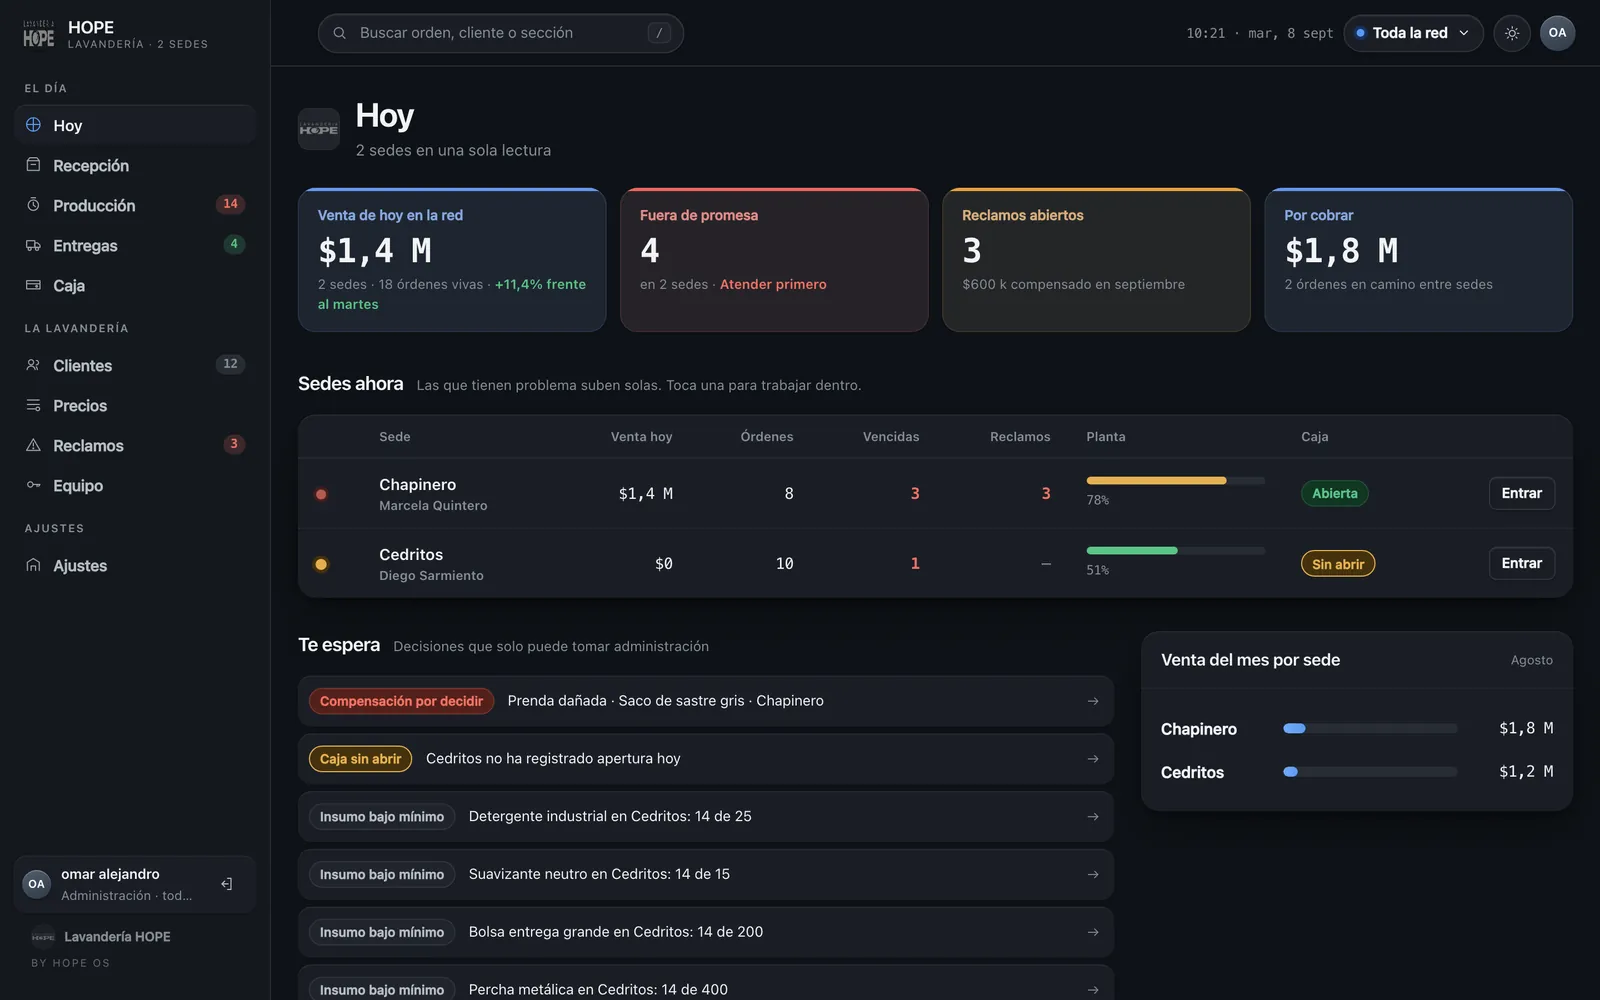Image resolution: width=1600 pixels, height=1000 pixels.
Task: Click the Entregas truck icon
Action: [x=33, y=245]
